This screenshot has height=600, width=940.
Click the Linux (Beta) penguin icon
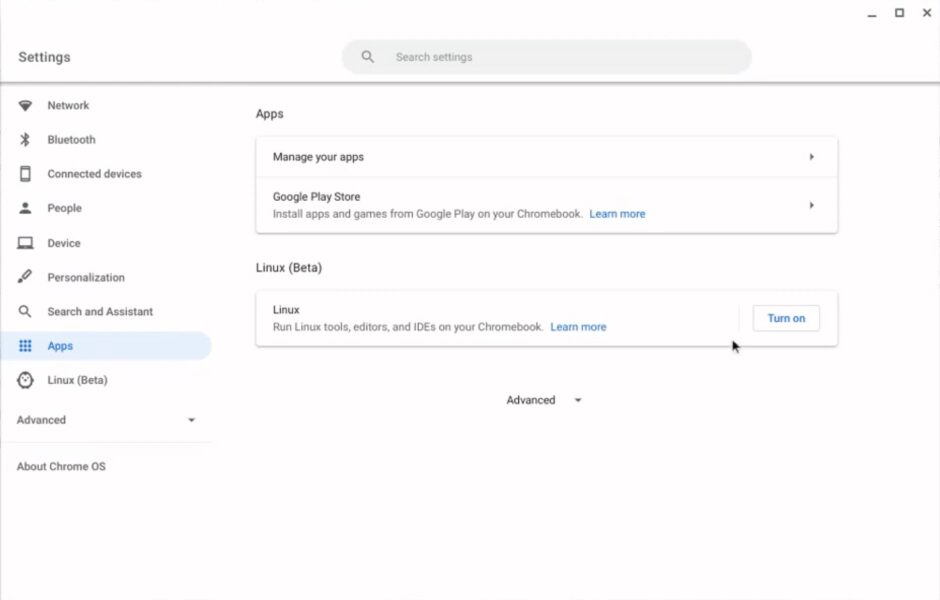click(x=26, y=380)
